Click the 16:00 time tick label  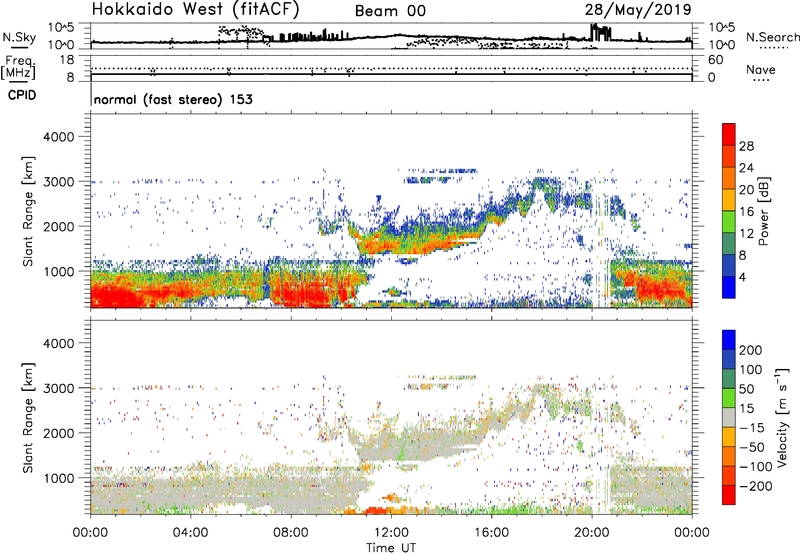[x=491, y=533]
